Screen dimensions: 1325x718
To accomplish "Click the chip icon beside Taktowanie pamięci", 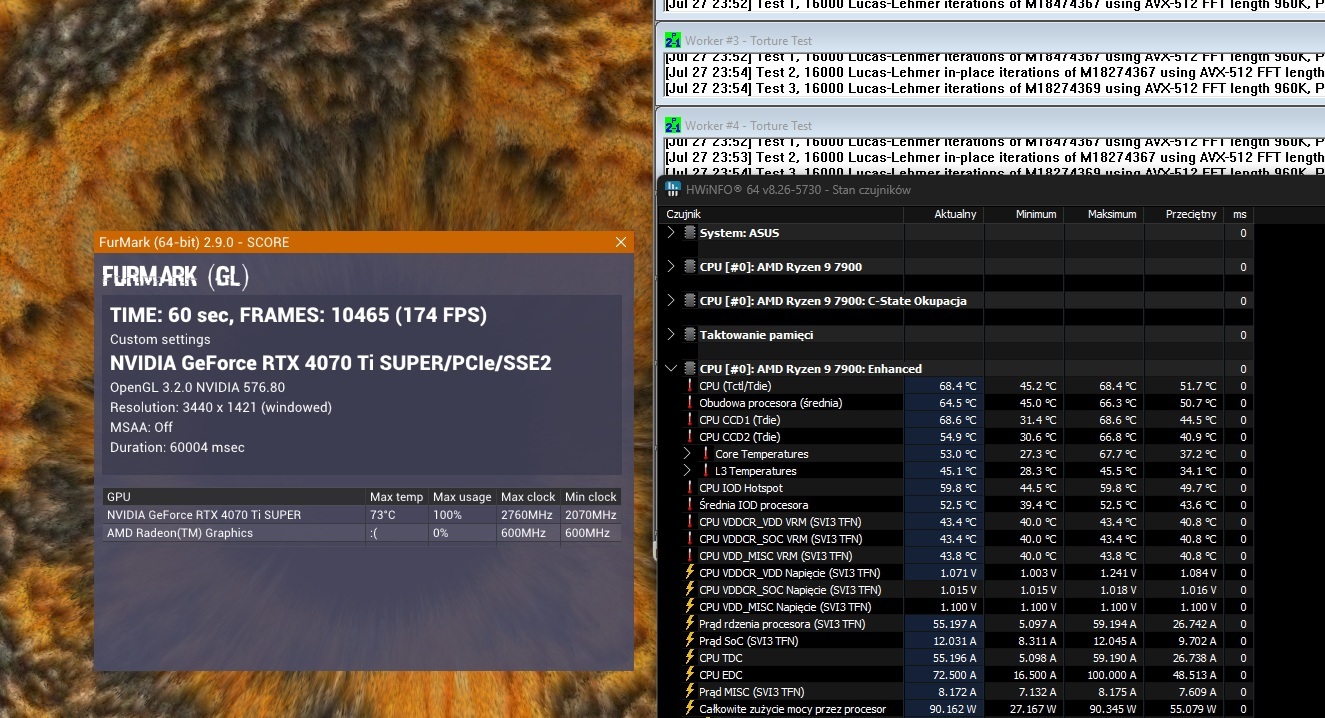I will 689,335.
